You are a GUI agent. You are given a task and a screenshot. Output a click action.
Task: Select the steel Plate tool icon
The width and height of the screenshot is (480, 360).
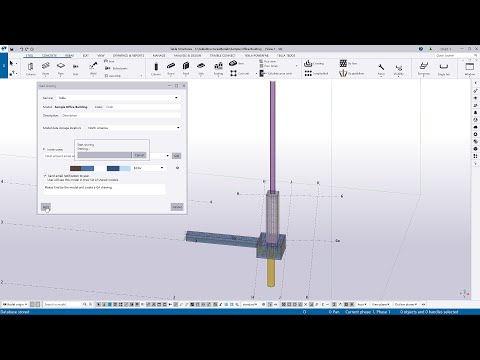point(61,68)
